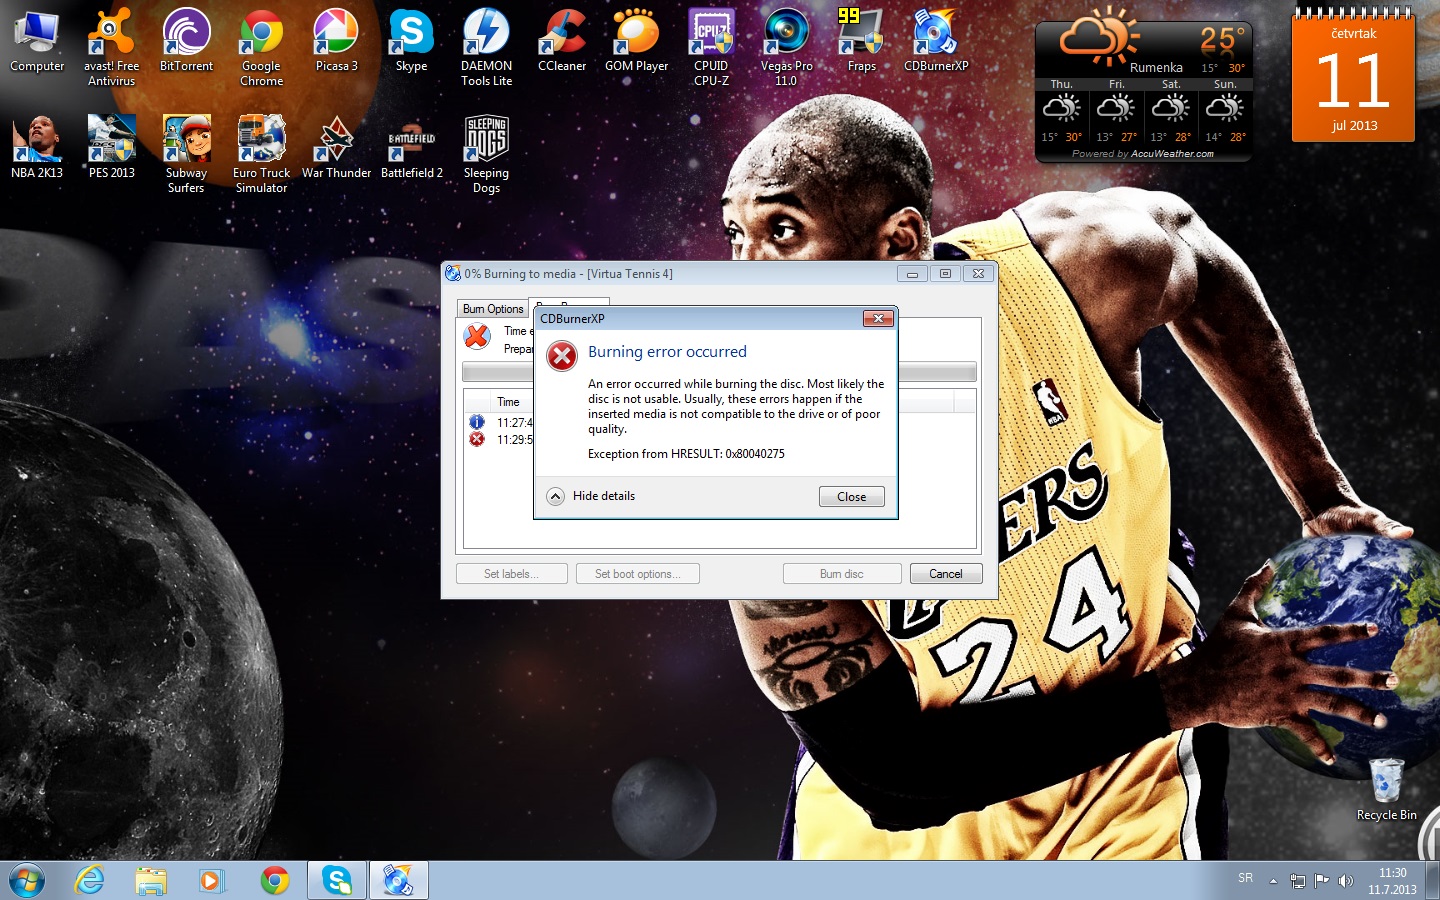Select the CCleaner desktop icon
The image size is (1440, 900).
562,41
